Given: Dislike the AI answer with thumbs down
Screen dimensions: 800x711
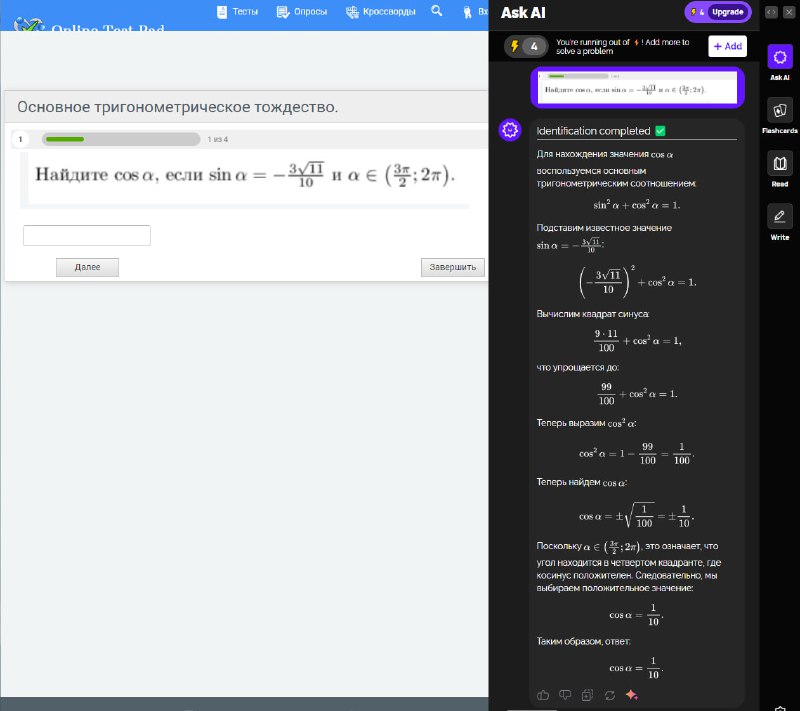Looking at the screenshot, I should pos(565,695).
